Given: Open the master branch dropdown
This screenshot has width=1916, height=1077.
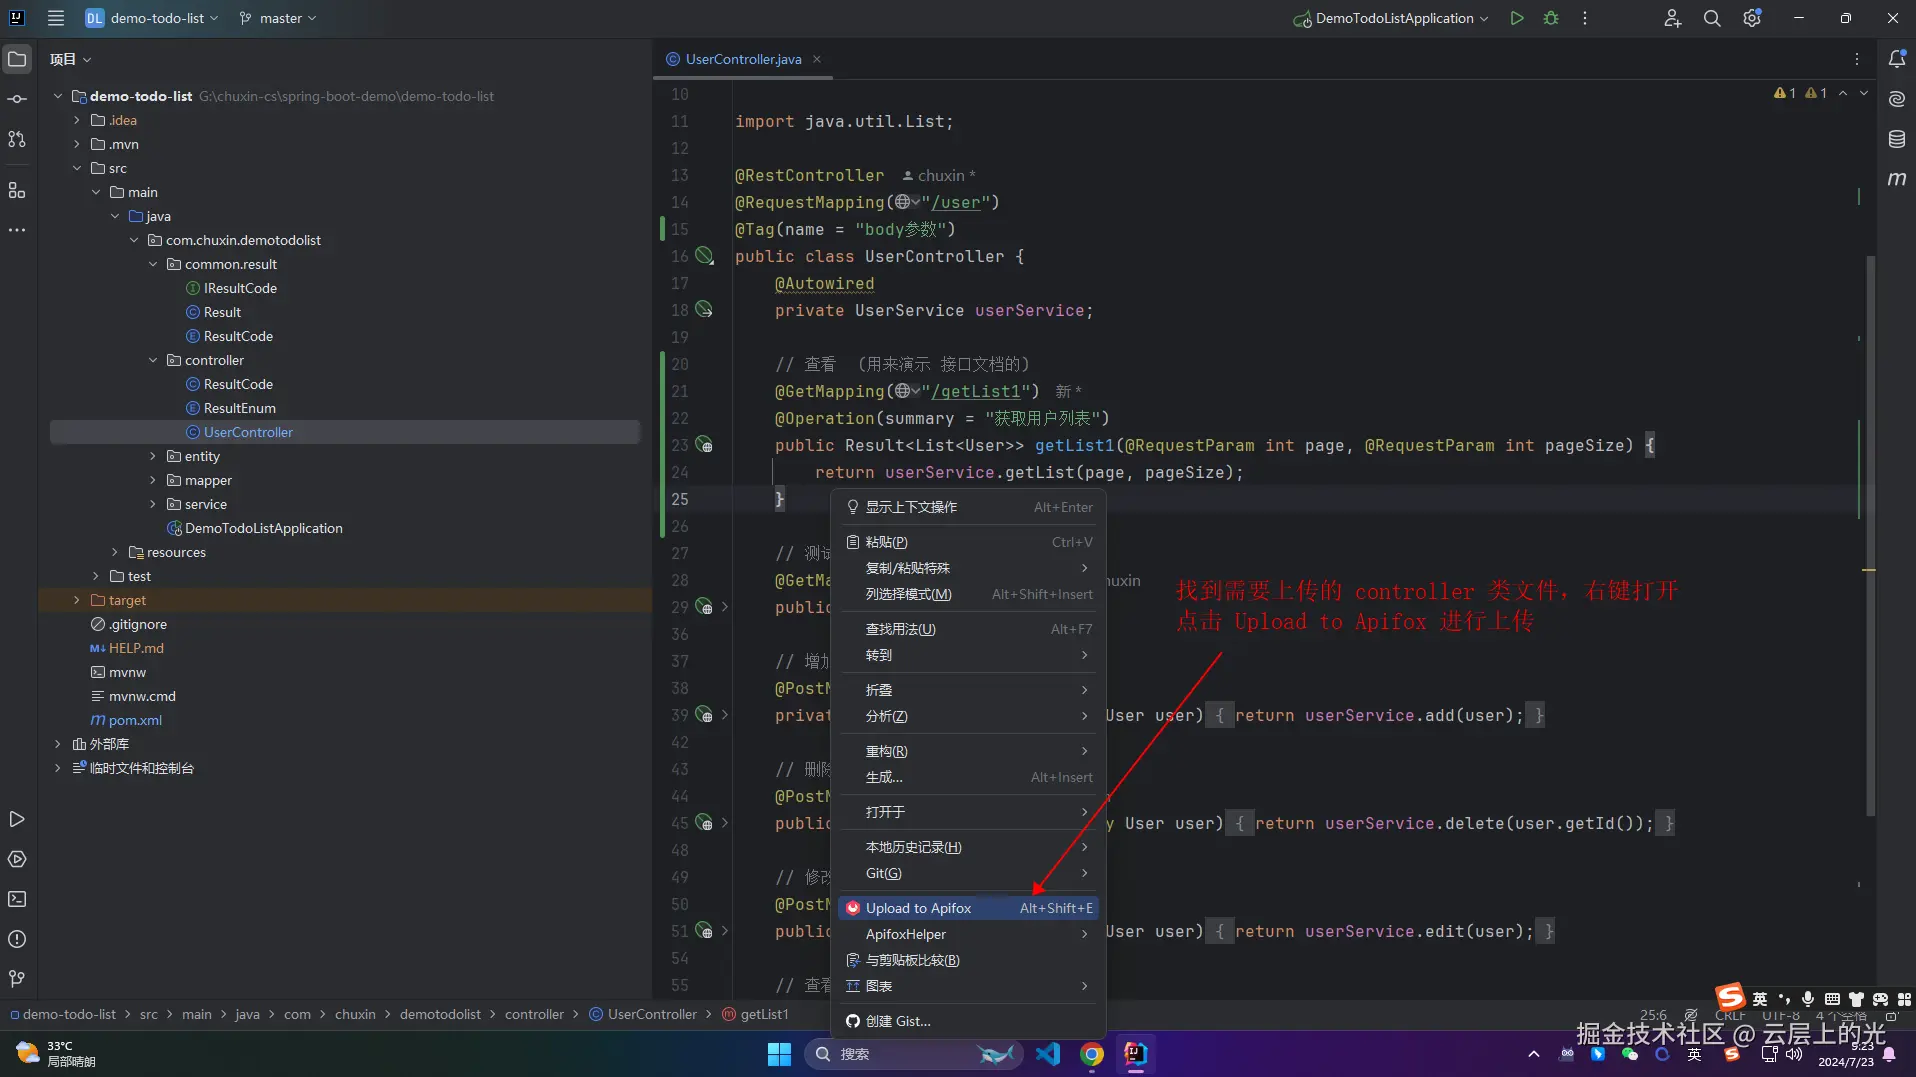Looking at the screenshot, I should point(278,18).
